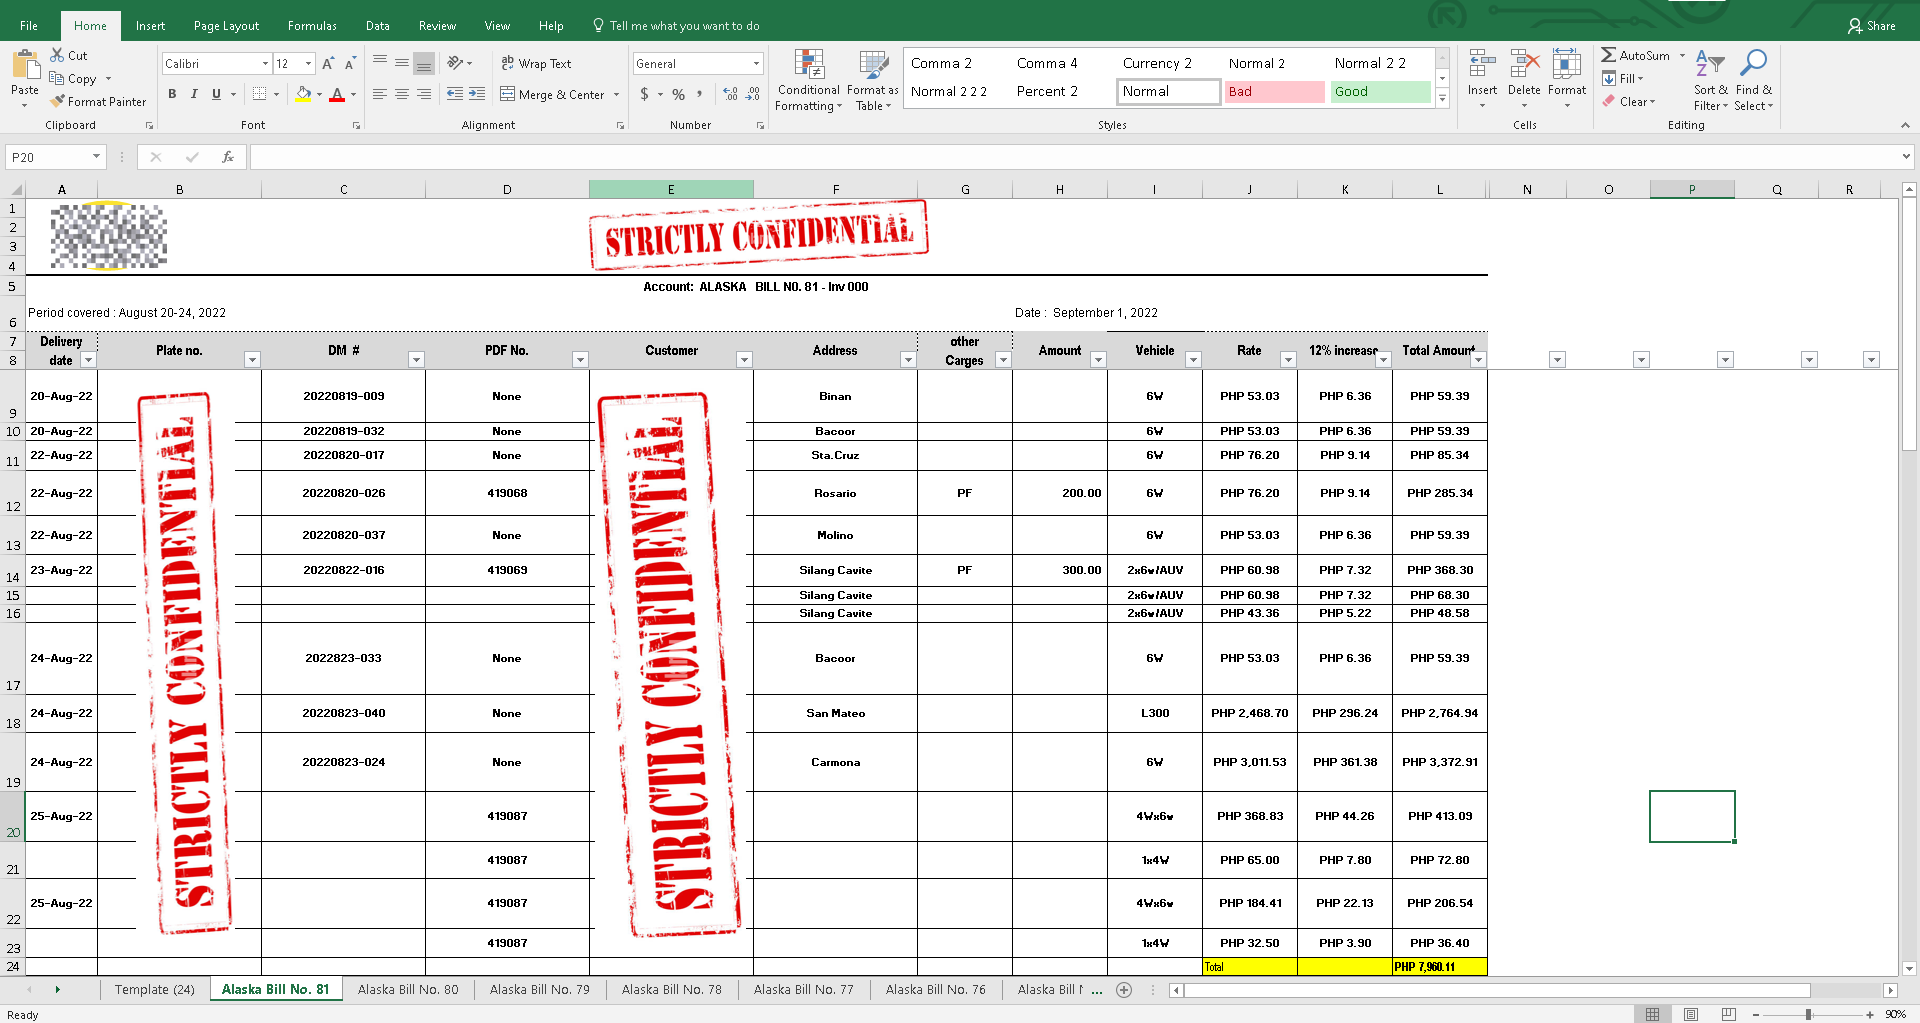Open Conditional Formatting menu
The height and width of the screenshot is (1023, 1920).
coord(809,80)
